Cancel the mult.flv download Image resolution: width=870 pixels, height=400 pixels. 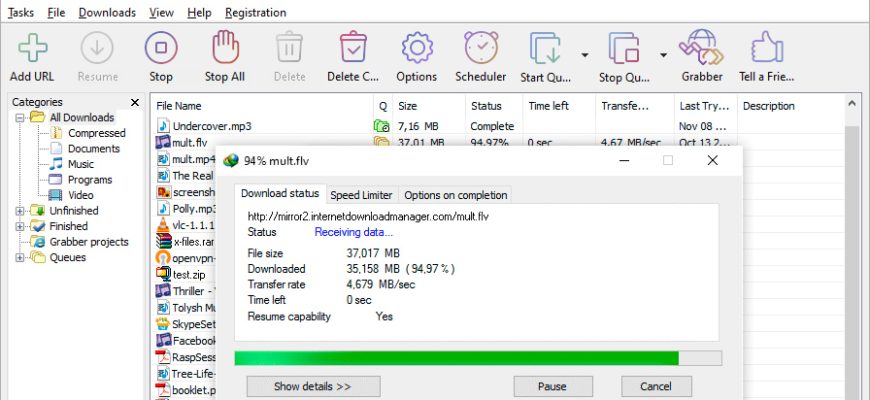pyautogui.click(x=656, y=387)
